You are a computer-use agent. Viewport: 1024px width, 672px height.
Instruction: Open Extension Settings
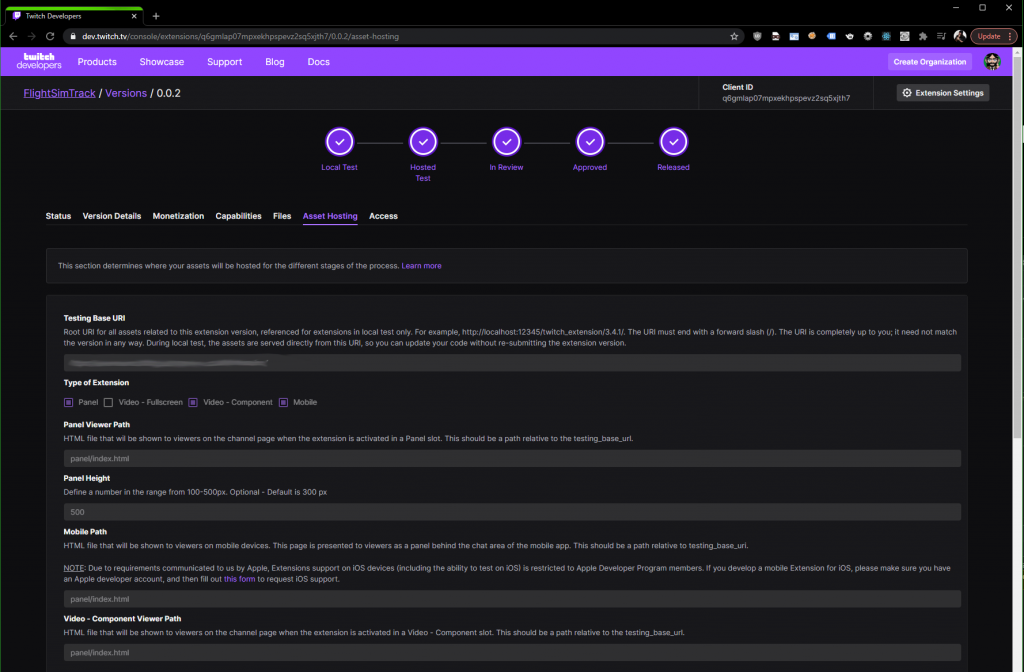[943, 93]
